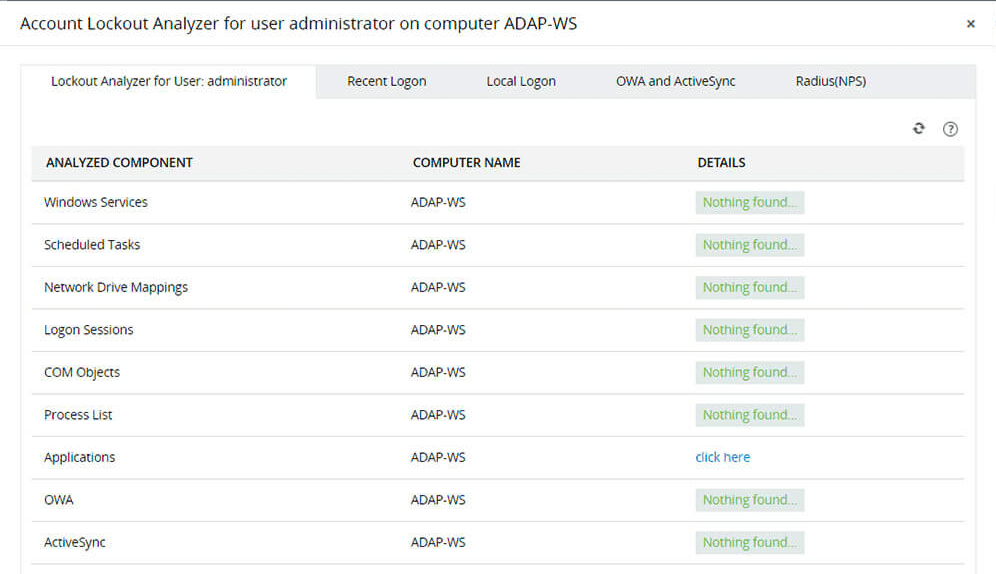The width and height of the screenshot is (996, 574).
Task: Go to the Radius(NPS) tab
Action: click(830, 82)
